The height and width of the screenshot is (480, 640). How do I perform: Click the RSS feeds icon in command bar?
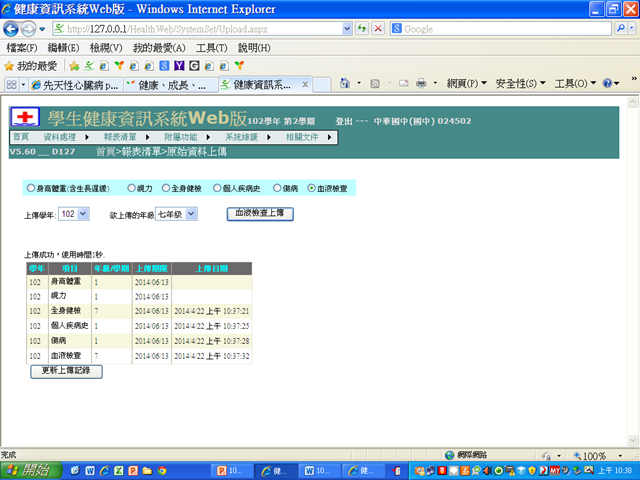[x=375, y=84]
